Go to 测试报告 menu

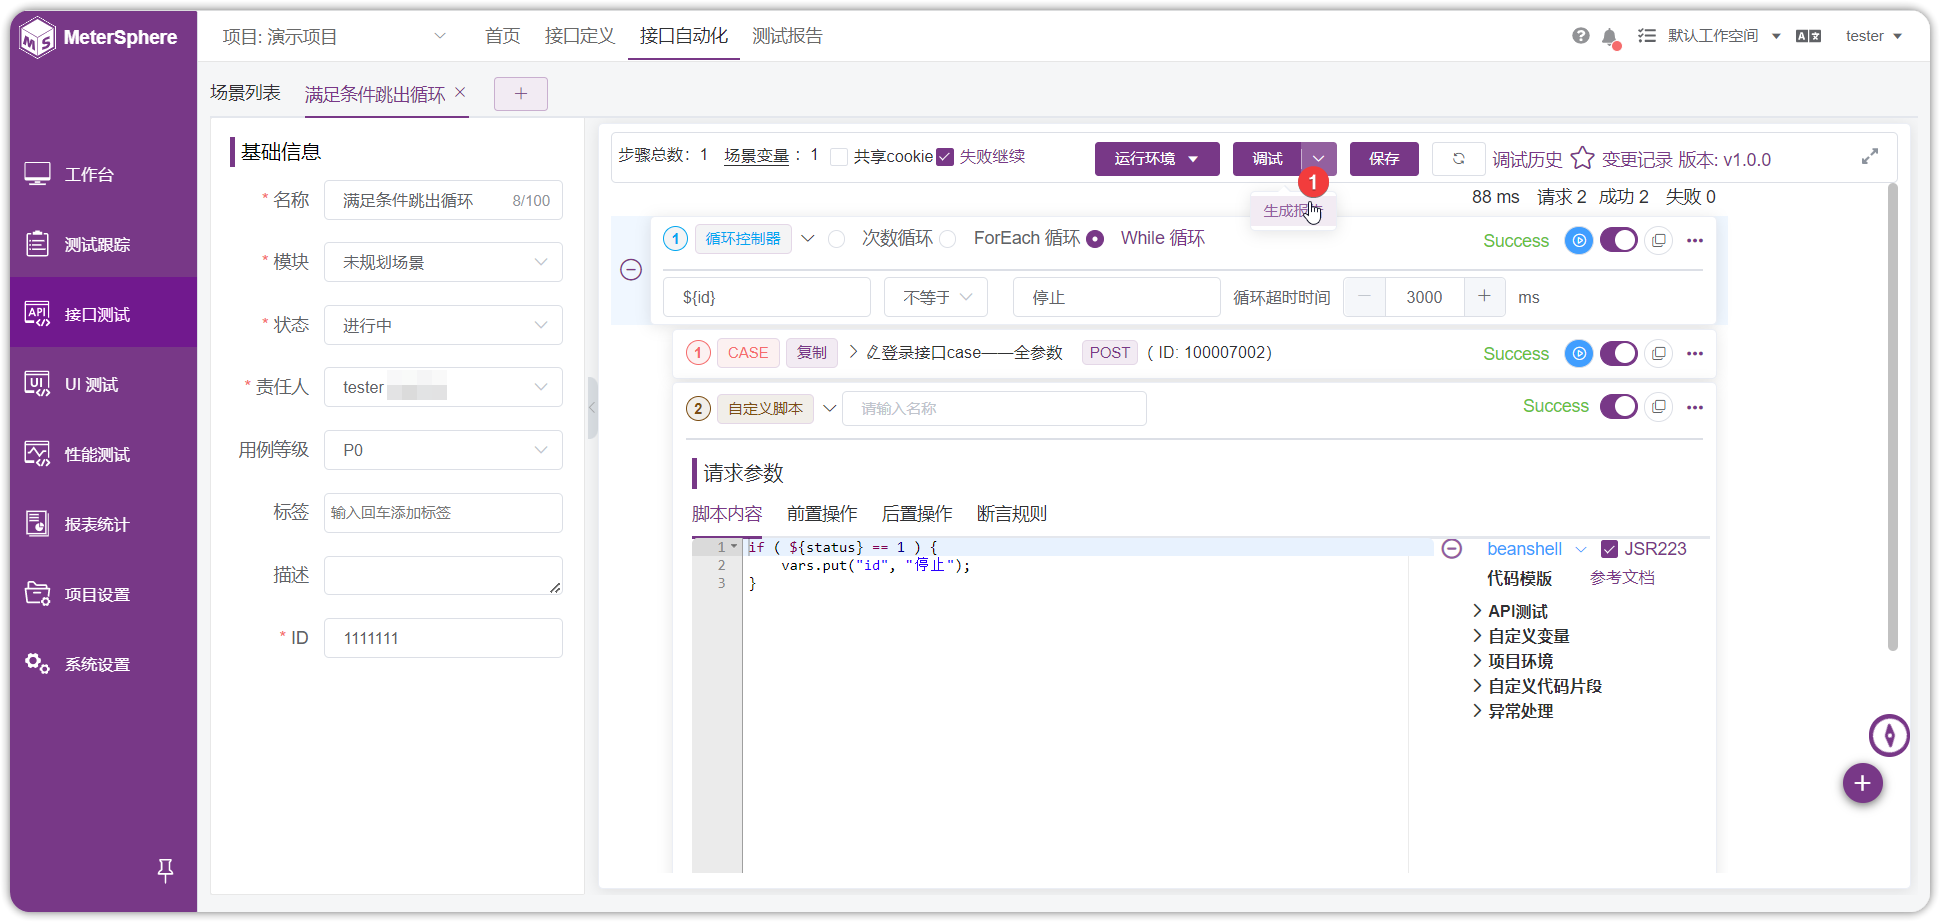pos(788,36)
